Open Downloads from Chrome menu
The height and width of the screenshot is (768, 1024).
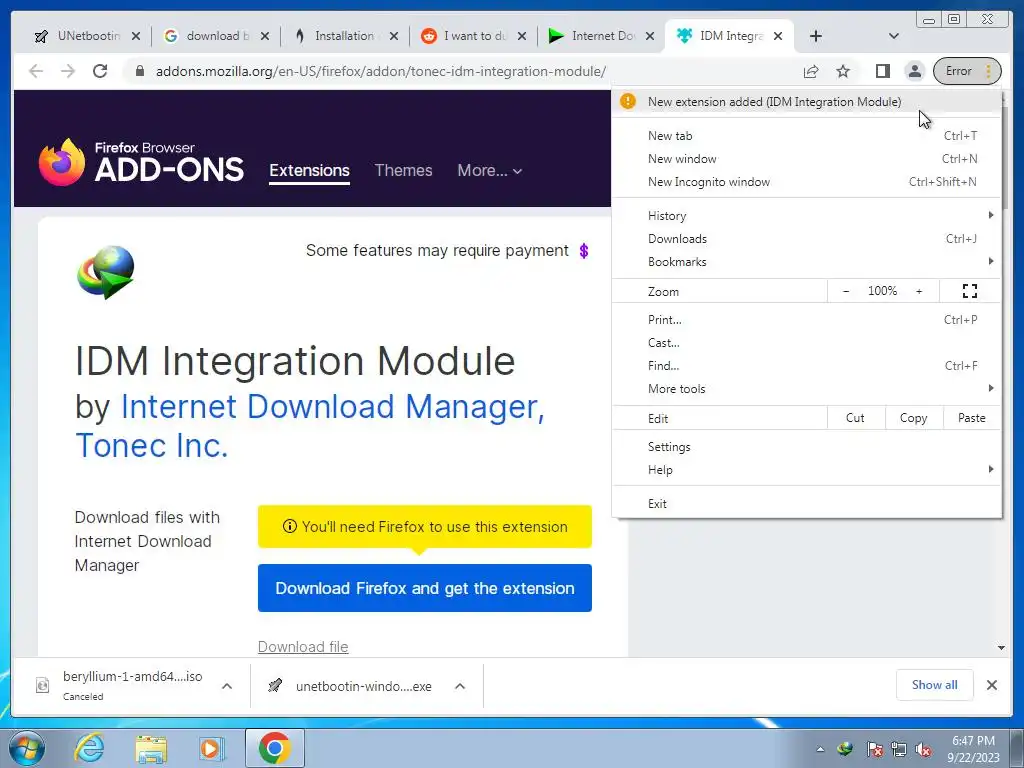807,238
